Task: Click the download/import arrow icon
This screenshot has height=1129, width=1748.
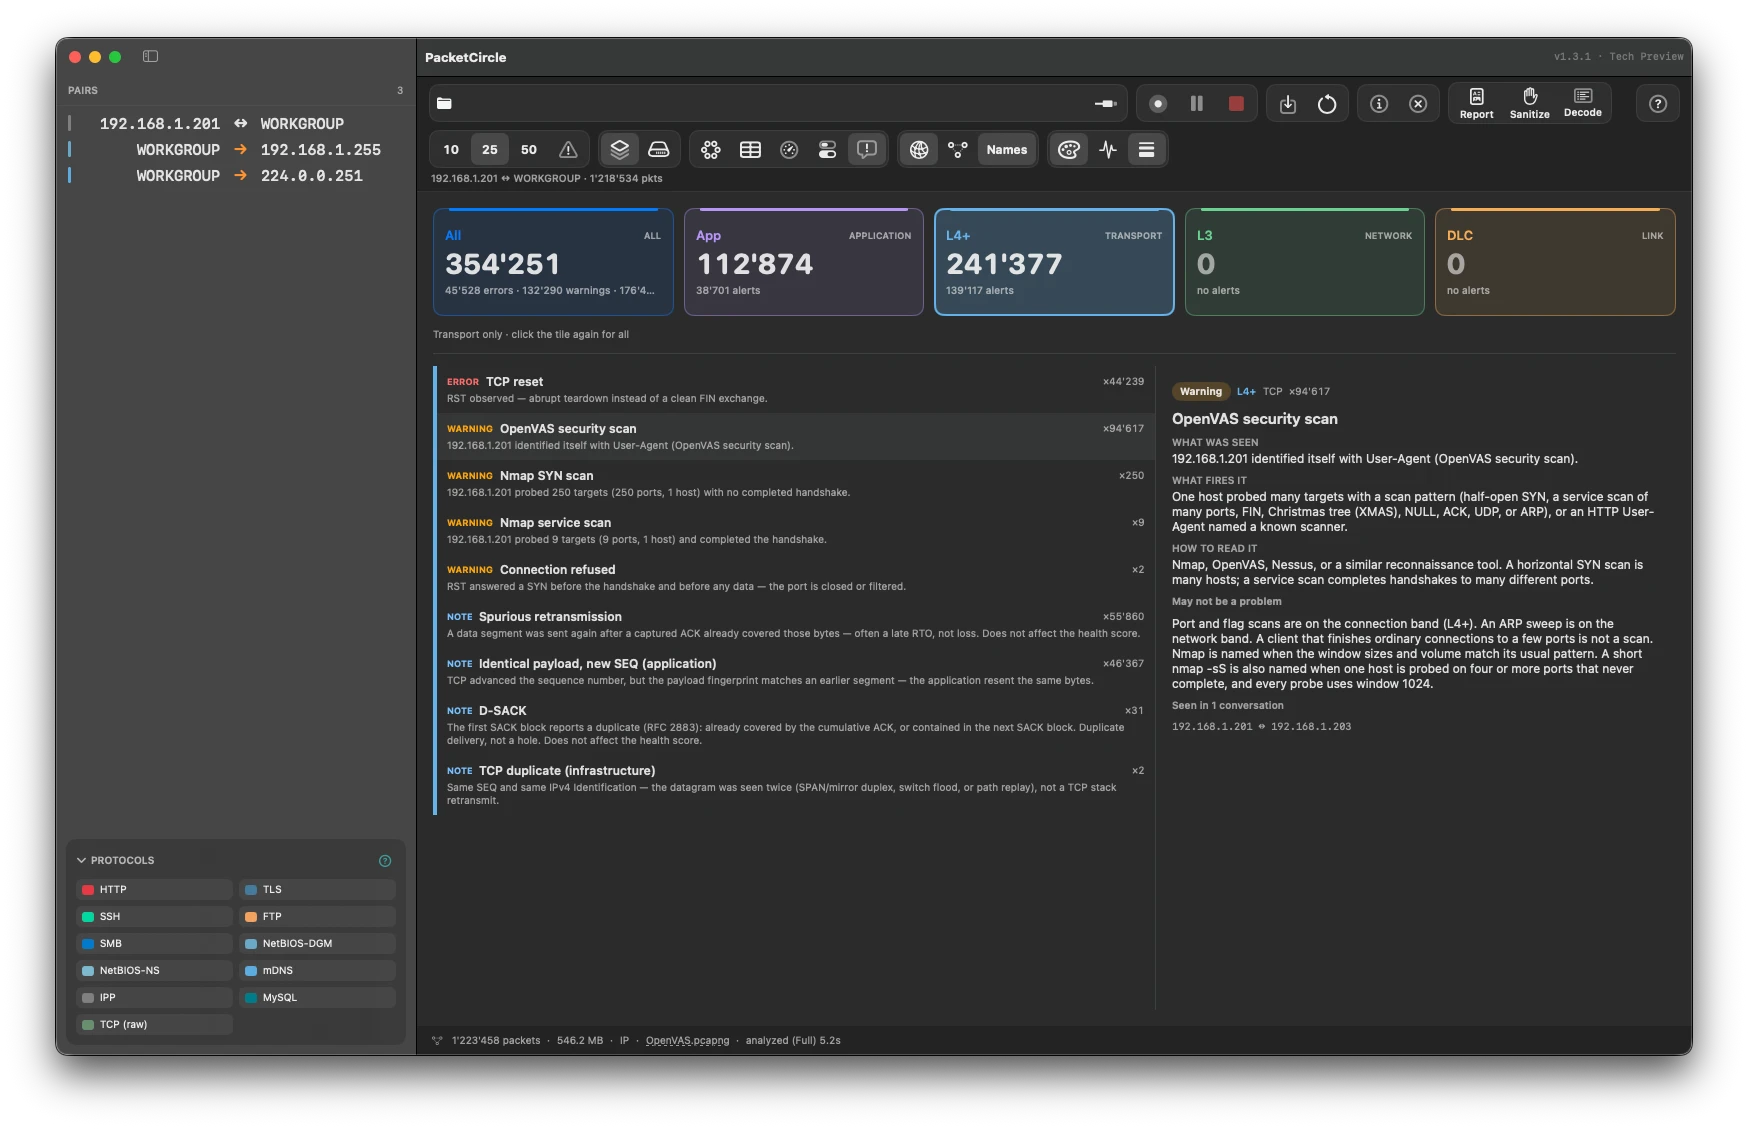Action: [x=1288, y=104]
